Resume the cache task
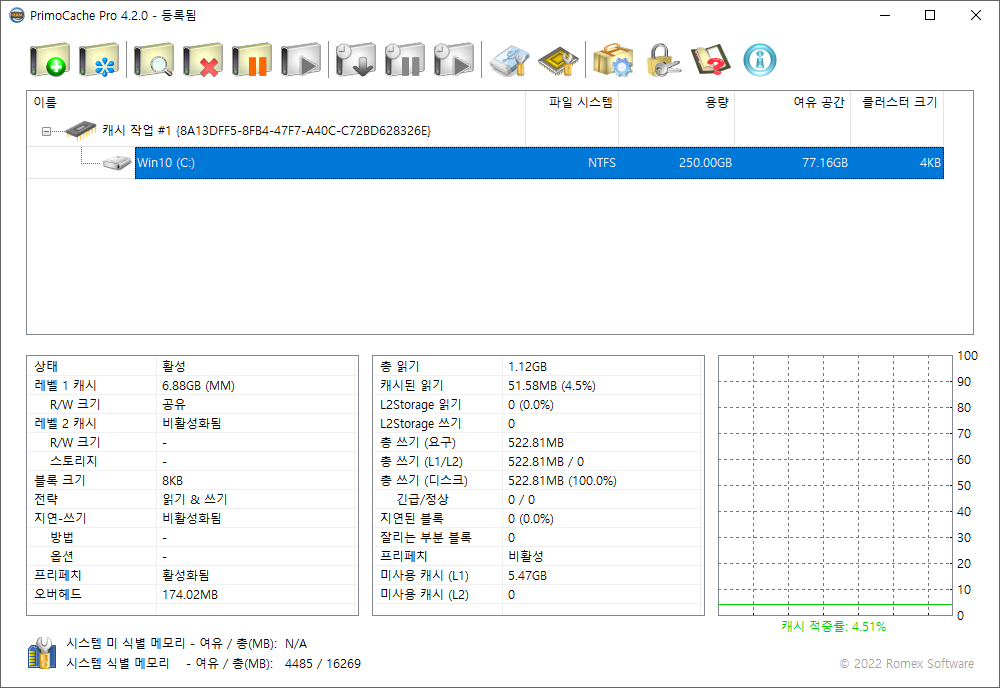1000x688 pixels. tap(301, 60)
